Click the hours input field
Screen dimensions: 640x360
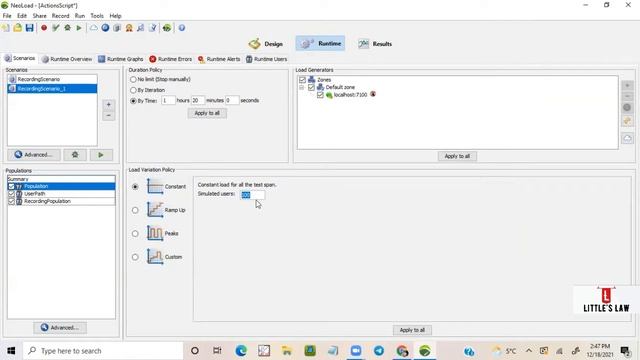click(168, 100)
